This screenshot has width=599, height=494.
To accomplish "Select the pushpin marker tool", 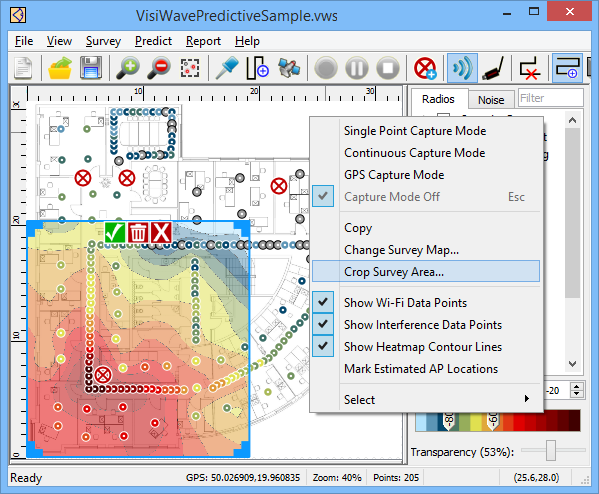I will 227,69.
